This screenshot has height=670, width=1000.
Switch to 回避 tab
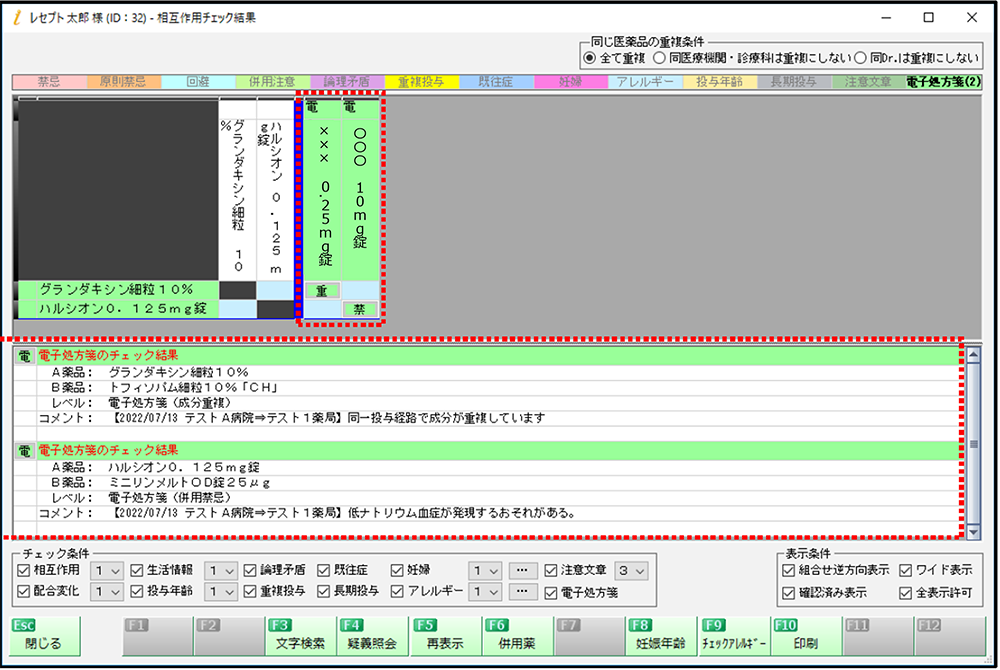(198, 82)
